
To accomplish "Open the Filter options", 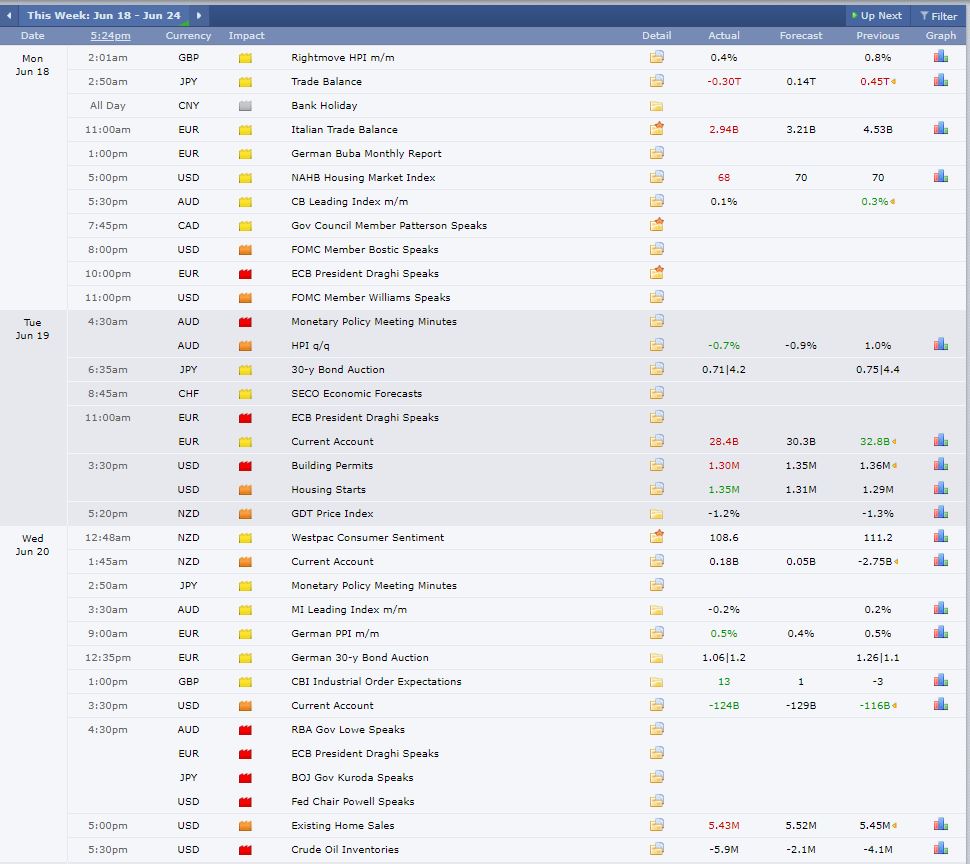I will tap(938, 16).
